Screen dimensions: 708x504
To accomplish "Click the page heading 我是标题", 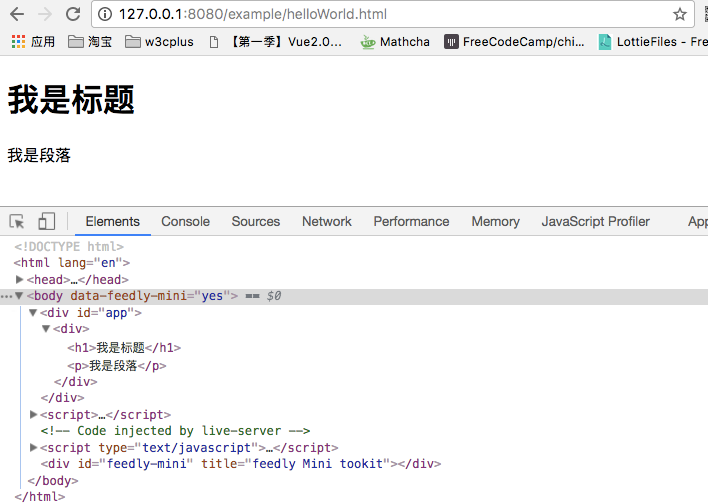I will pos(71,100).
